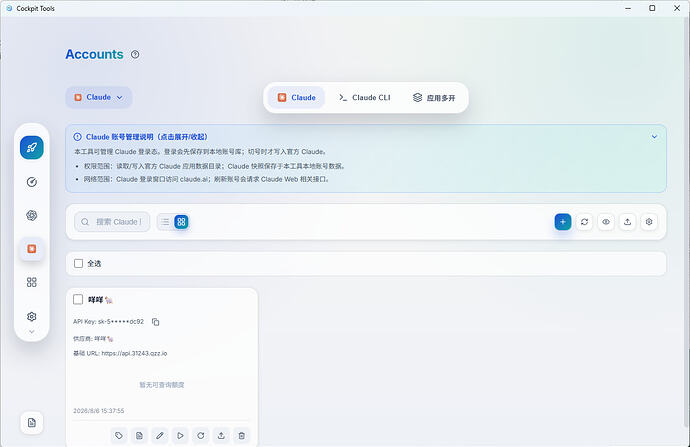Open the speedometer dashboard sidebar icon
Image resolution: width=690 pixels, height=447 pixels.
pos(32,182)
